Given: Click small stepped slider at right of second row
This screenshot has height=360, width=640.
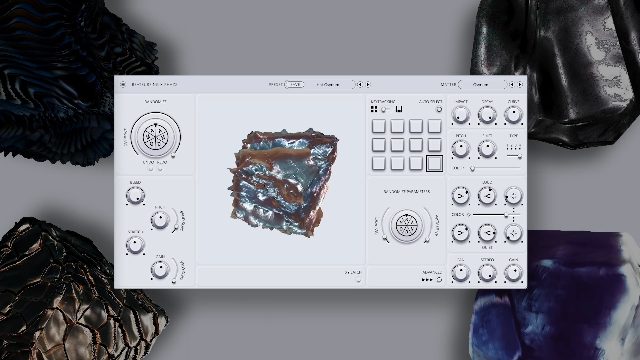Looking at the screenshot, I should pyautogui.click(x=514, y=156).
